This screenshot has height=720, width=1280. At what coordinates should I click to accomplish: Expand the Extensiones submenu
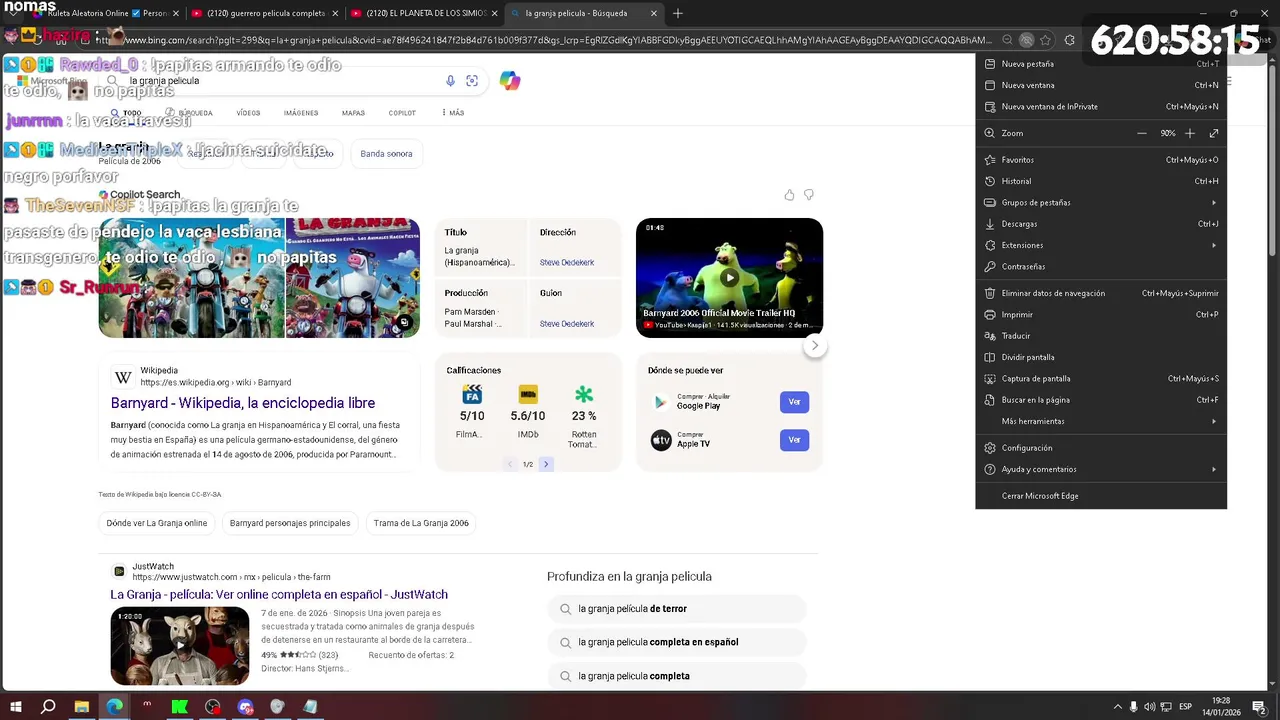click(1101, 245)
